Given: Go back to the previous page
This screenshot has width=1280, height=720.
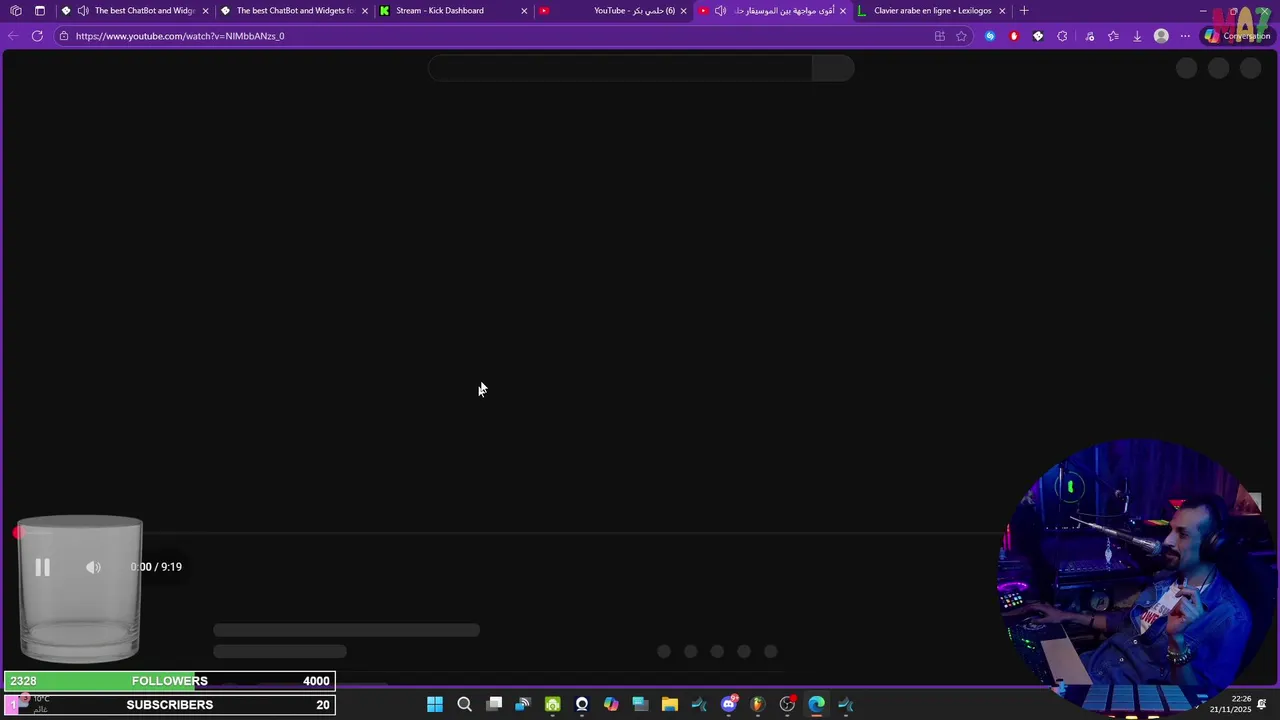Looking at the screenshot, I should [x=13, y=36].
